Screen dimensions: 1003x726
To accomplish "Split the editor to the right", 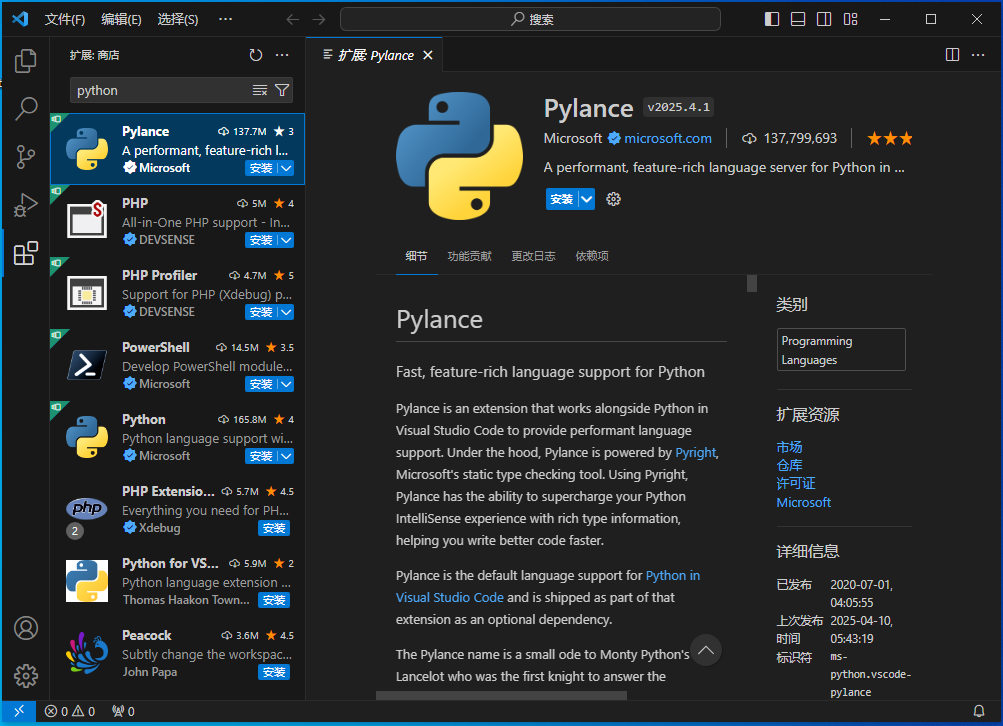I will click(952, 55).
